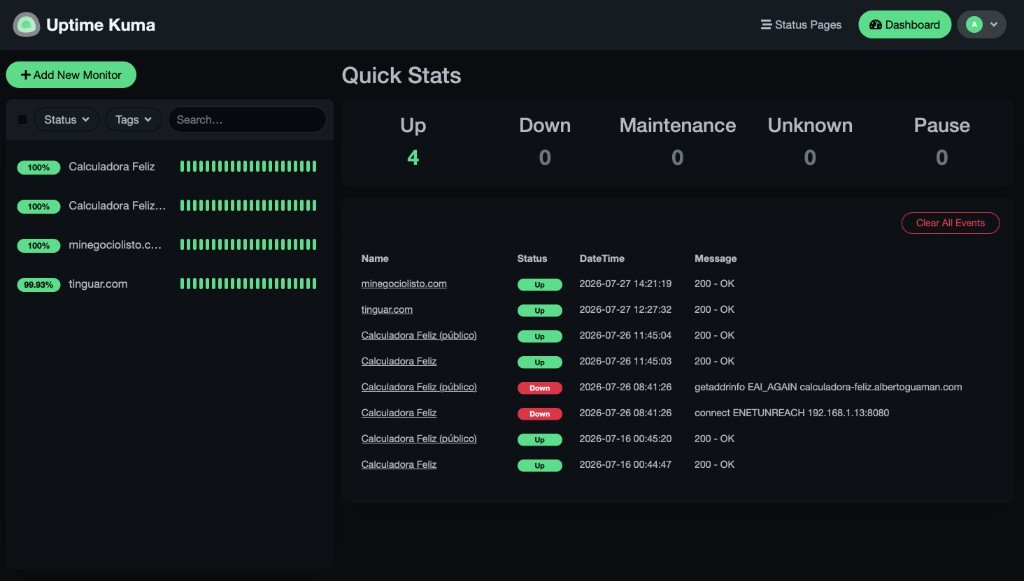Click heartbeat bar of tinguar.com monitor
1024x581 pixels.
(x=248, y=284)
